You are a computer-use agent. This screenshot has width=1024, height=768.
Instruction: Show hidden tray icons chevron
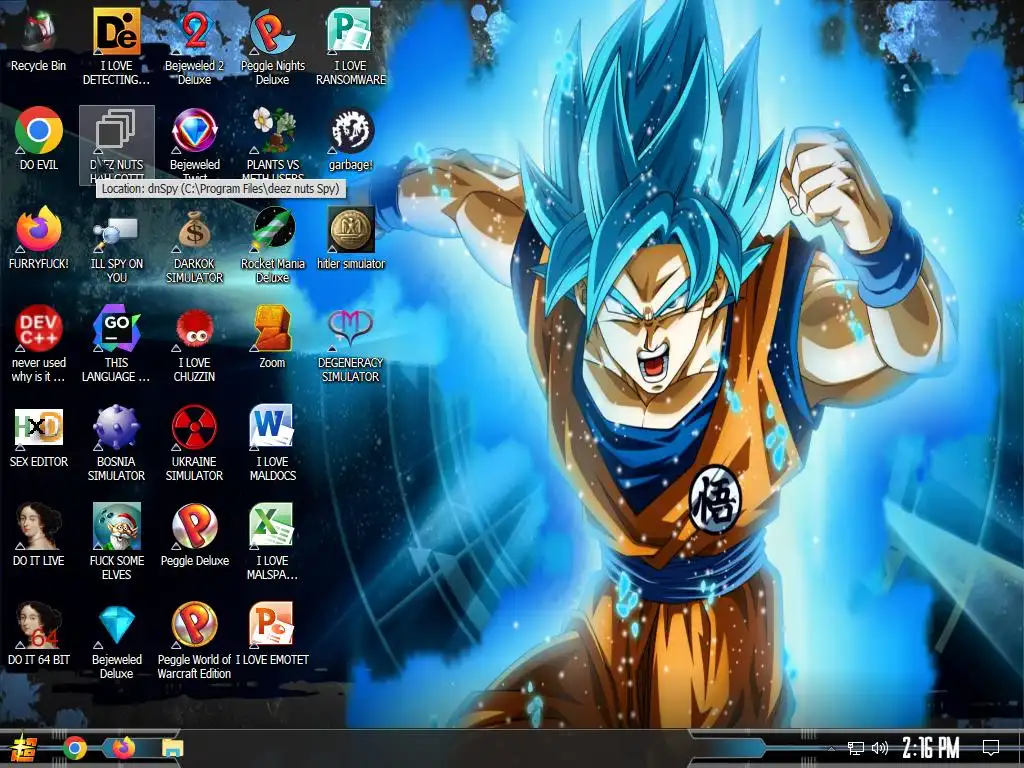(x=831, y=748)
